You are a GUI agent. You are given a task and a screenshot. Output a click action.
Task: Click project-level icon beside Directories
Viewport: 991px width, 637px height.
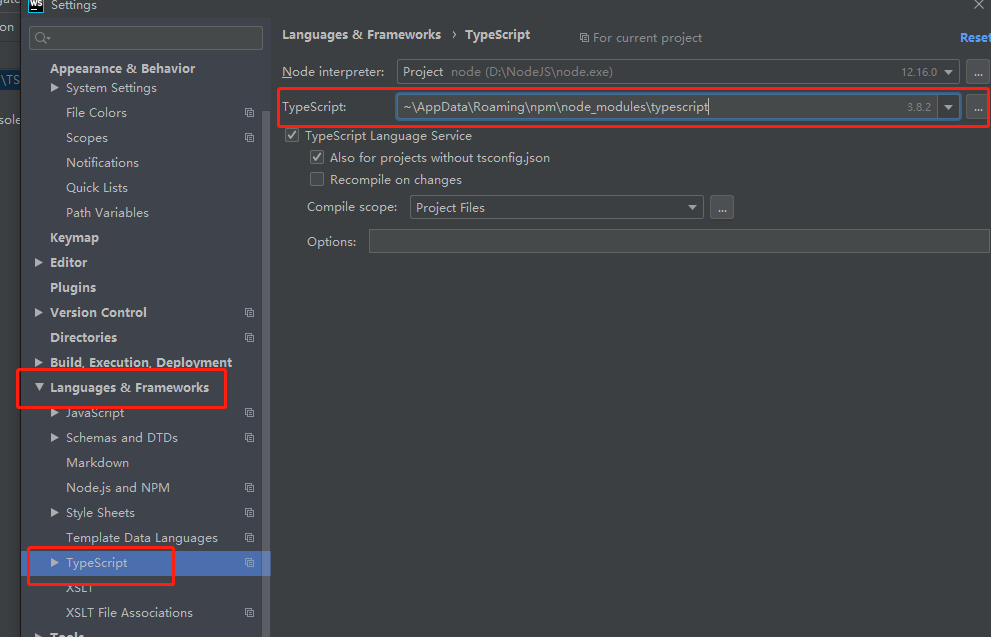[x=250, y=337]
